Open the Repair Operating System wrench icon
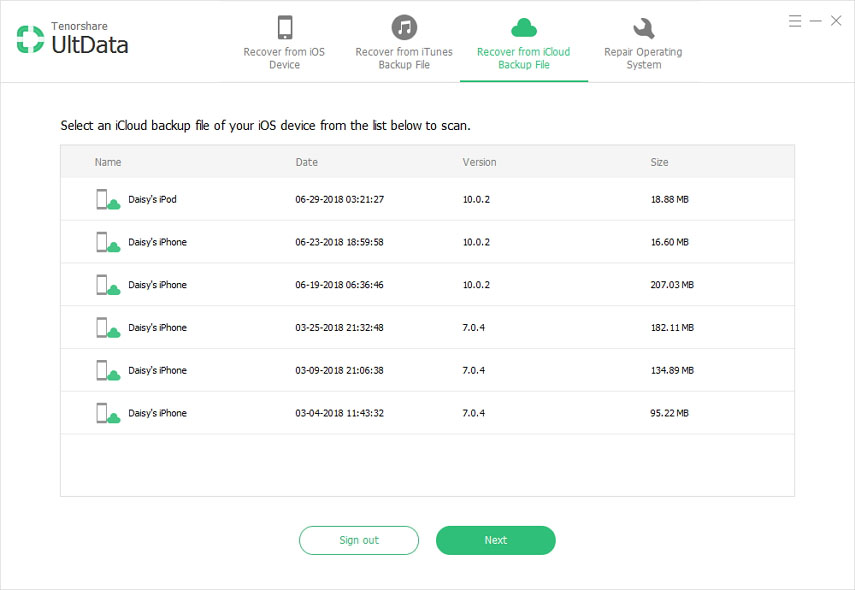The height and width of the screenshot is (590, 855). [x=643, y=27]
